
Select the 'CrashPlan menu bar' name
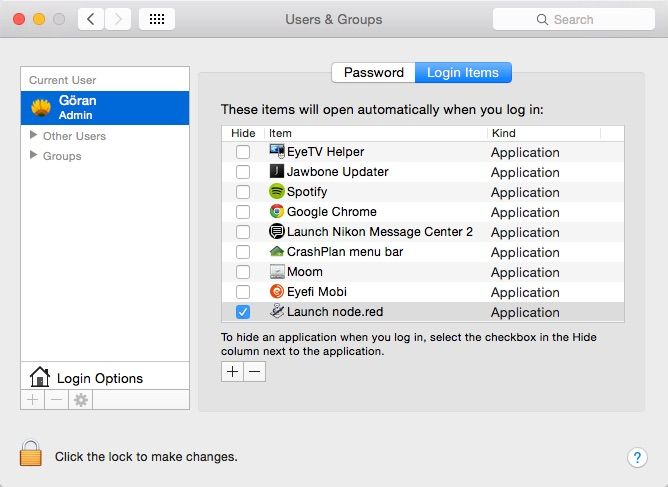(x=345, y=251)
